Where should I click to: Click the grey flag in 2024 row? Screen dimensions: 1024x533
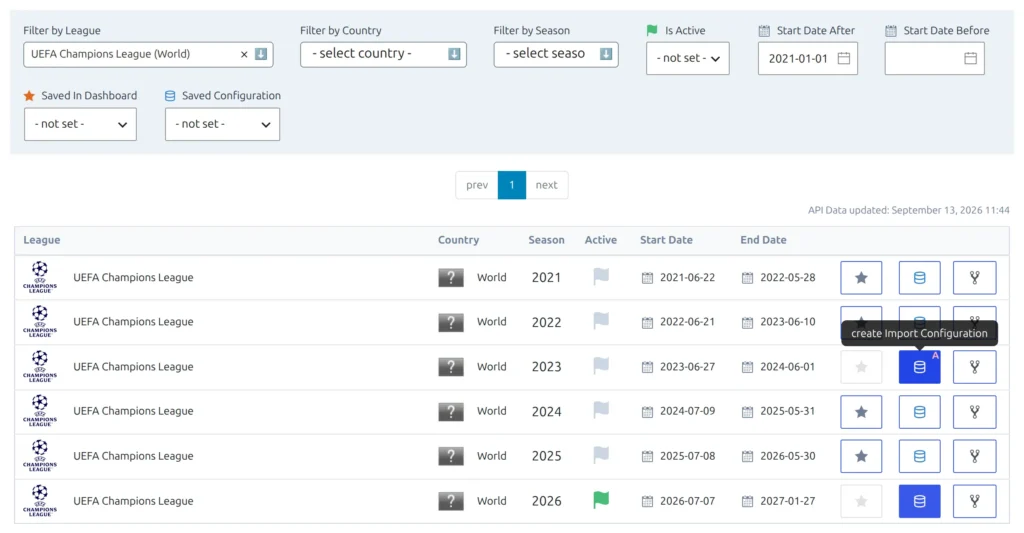tap(601, 410)
